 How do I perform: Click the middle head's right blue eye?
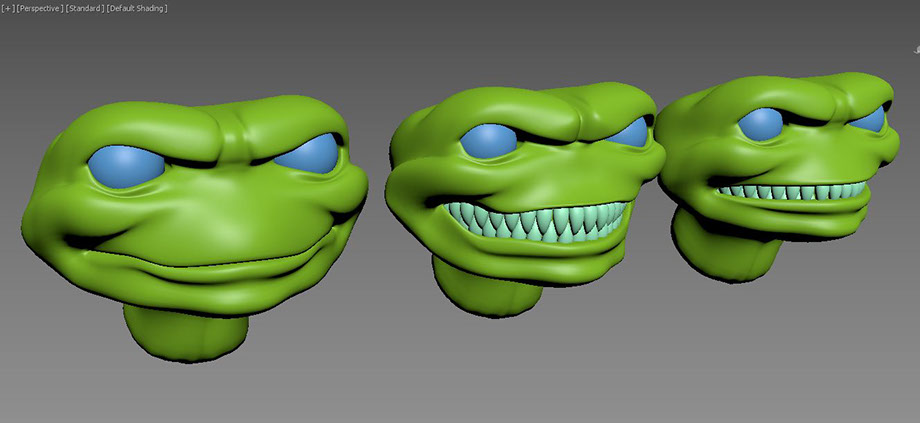click(x=629, y=133)
